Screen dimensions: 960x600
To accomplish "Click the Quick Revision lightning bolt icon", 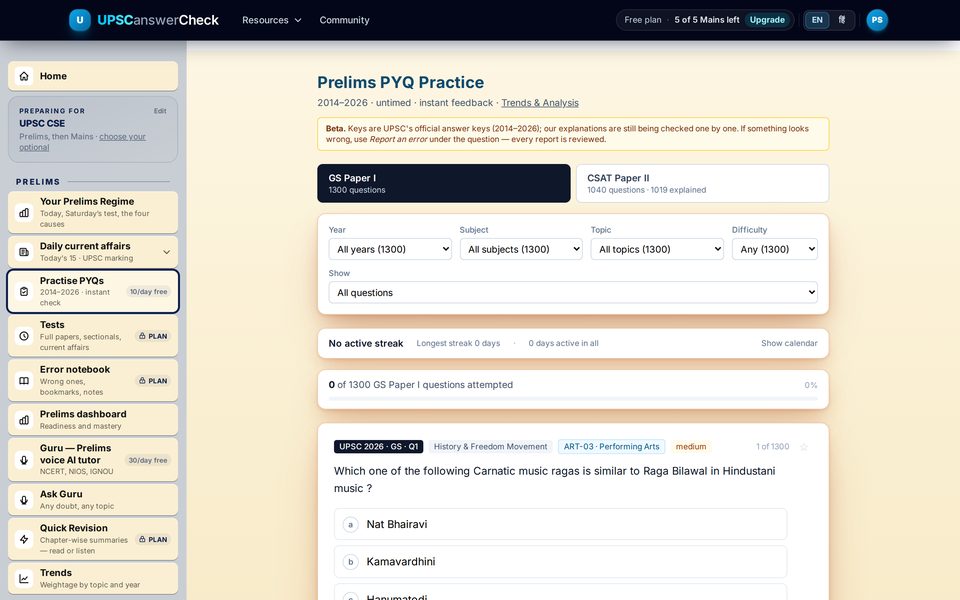I will [x=24, y=539].
